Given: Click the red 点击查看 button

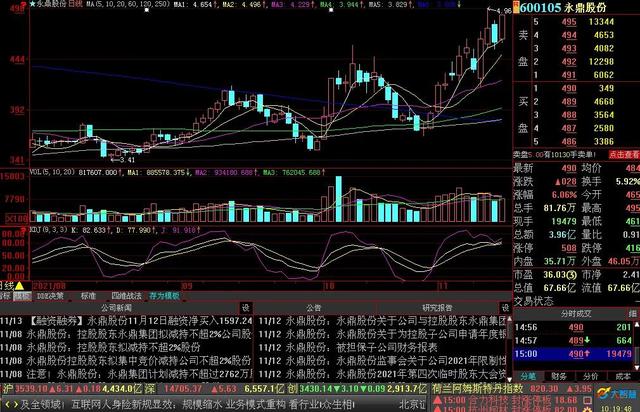Looking at the screenshot, I should point(623,154).
